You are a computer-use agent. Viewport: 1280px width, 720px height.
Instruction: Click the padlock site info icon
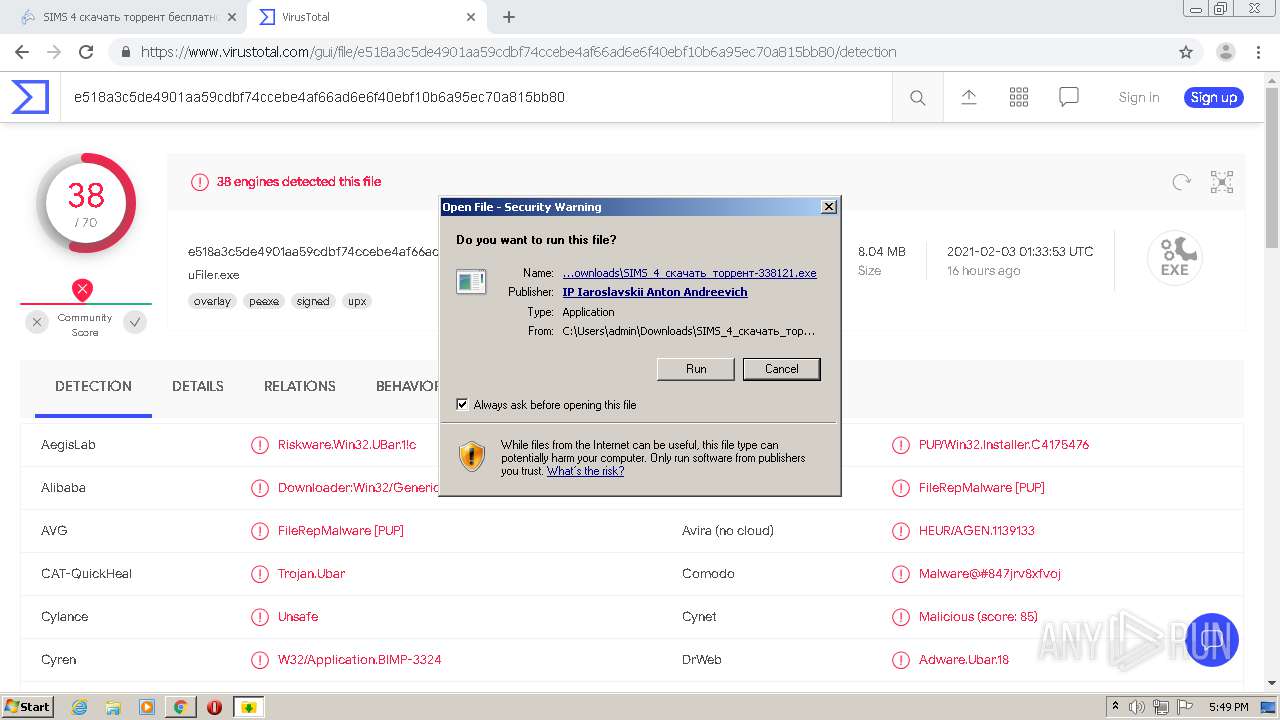point(126,52)
